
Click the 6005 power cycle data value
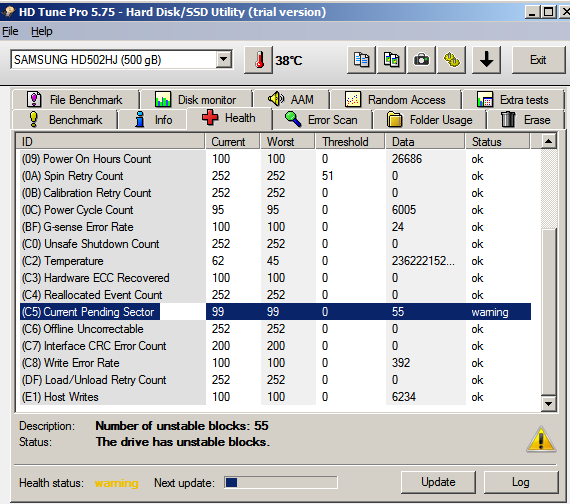[x=404, y=210]
